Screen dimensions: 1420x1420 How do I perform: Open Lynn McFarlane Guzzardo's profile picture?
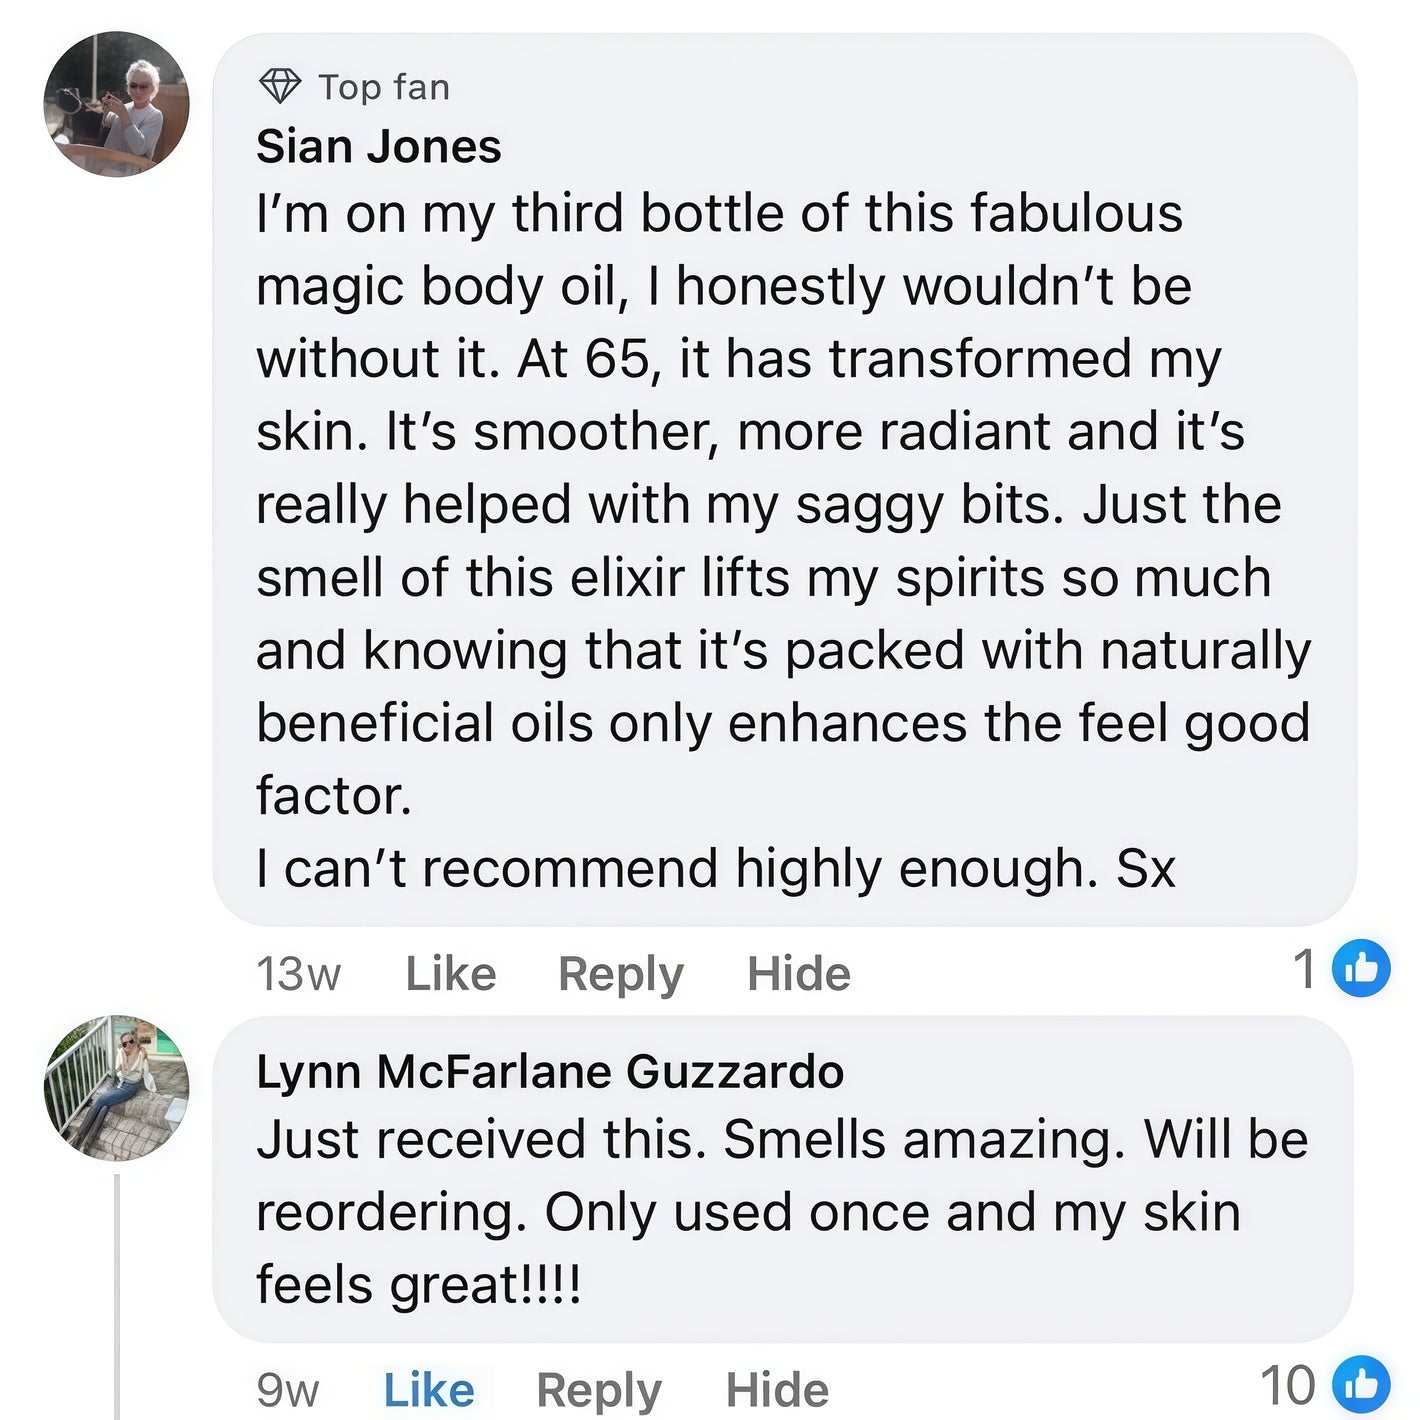point(117,1088)
